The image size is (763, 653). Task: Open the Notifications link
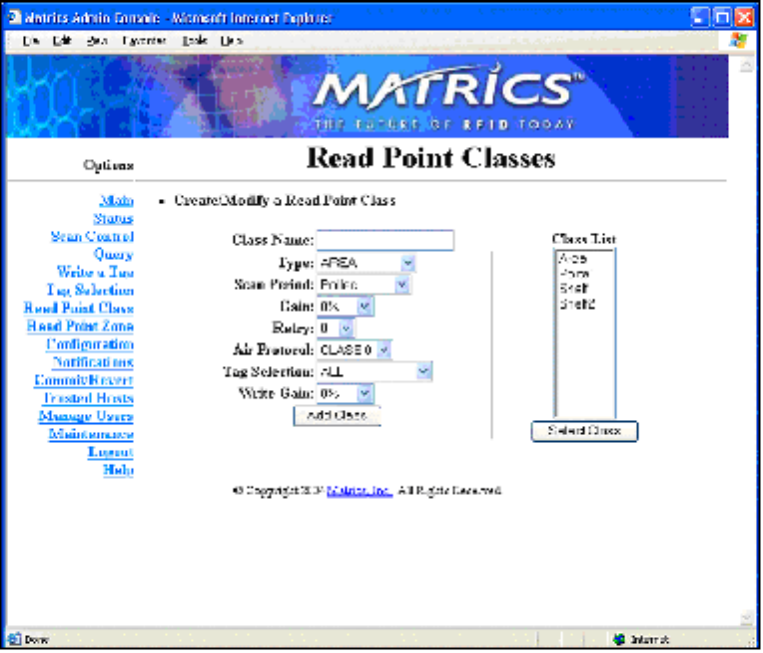point(93,363)
